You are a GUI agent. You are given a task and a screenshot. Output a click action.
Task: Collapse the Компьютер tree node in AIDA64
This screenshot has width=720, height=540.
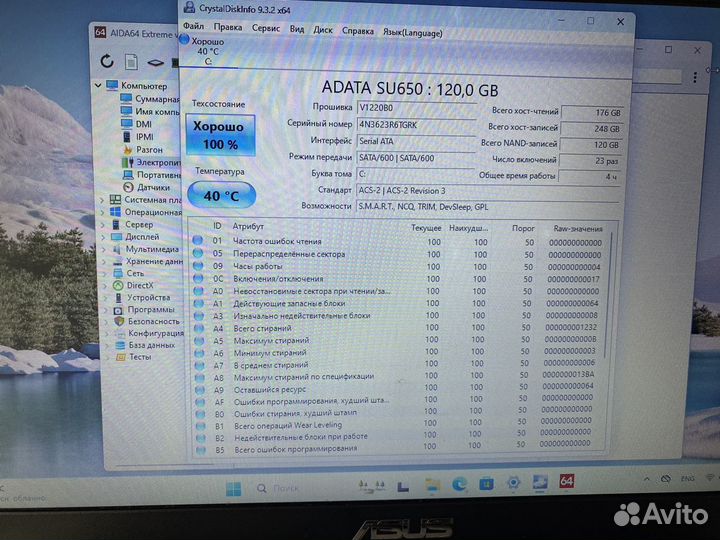click(x=98, y=85)
